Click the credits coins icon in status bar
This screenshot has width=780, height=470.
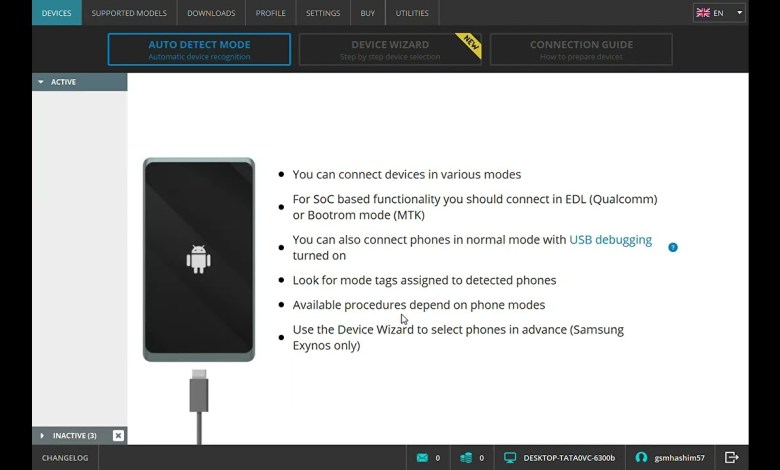click(466, 458)
